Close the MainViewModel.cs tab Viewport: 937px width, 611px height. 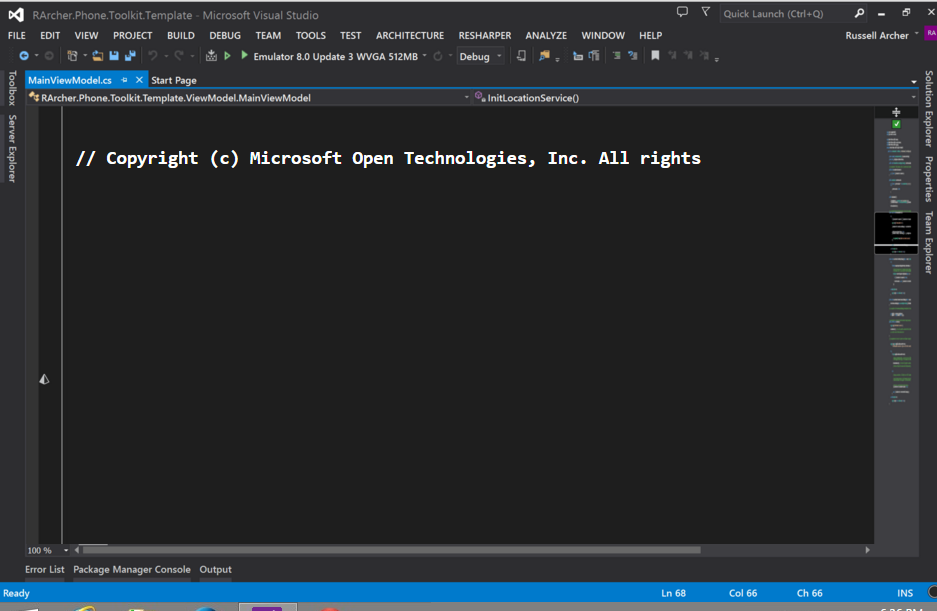tap(139, 80)
